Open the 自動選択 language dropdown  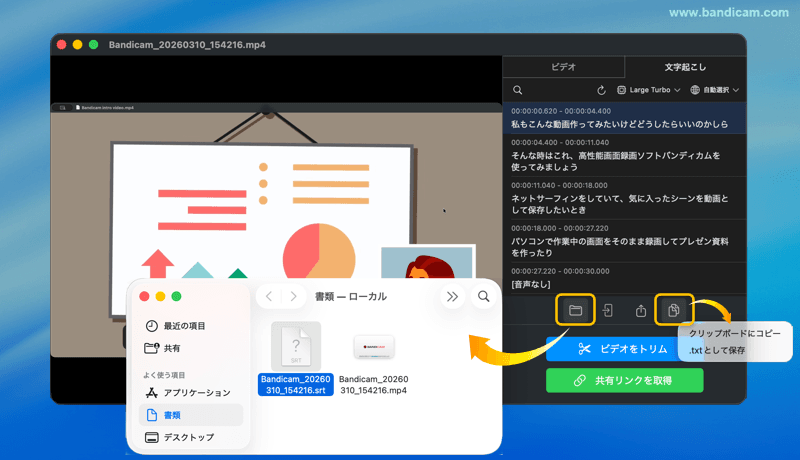[714, 90]
